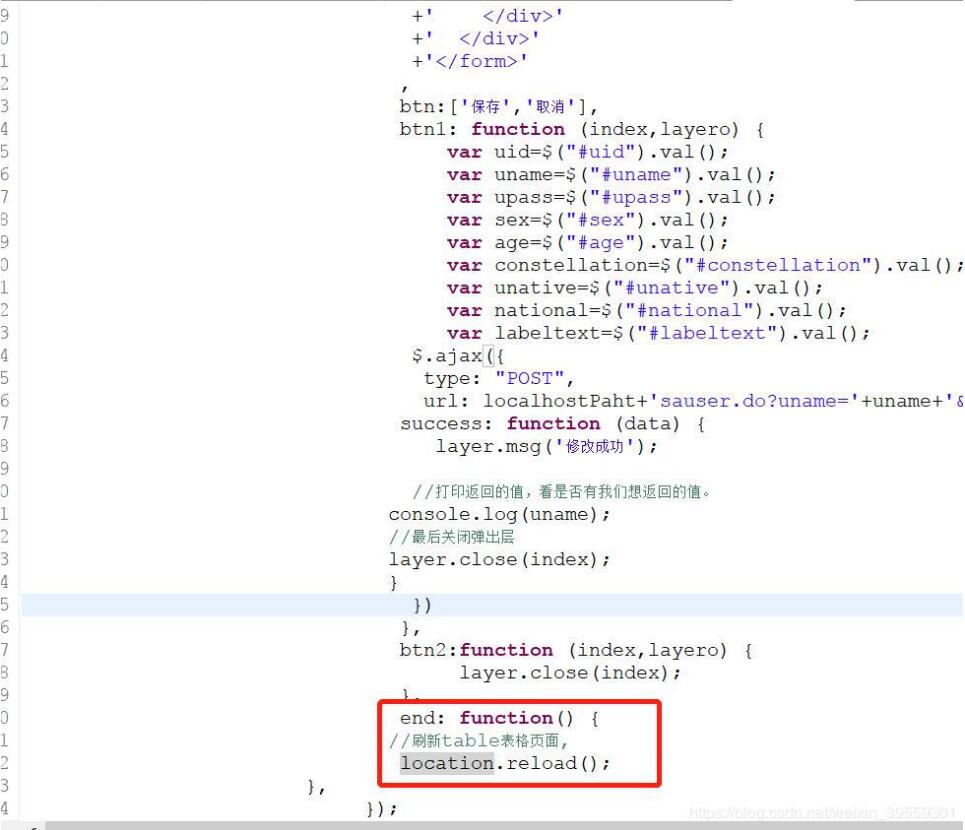This screenshot has width=965, height=830.
Task: Select the btn:['保存','取消'] line
Action: [x=498, y=106]
